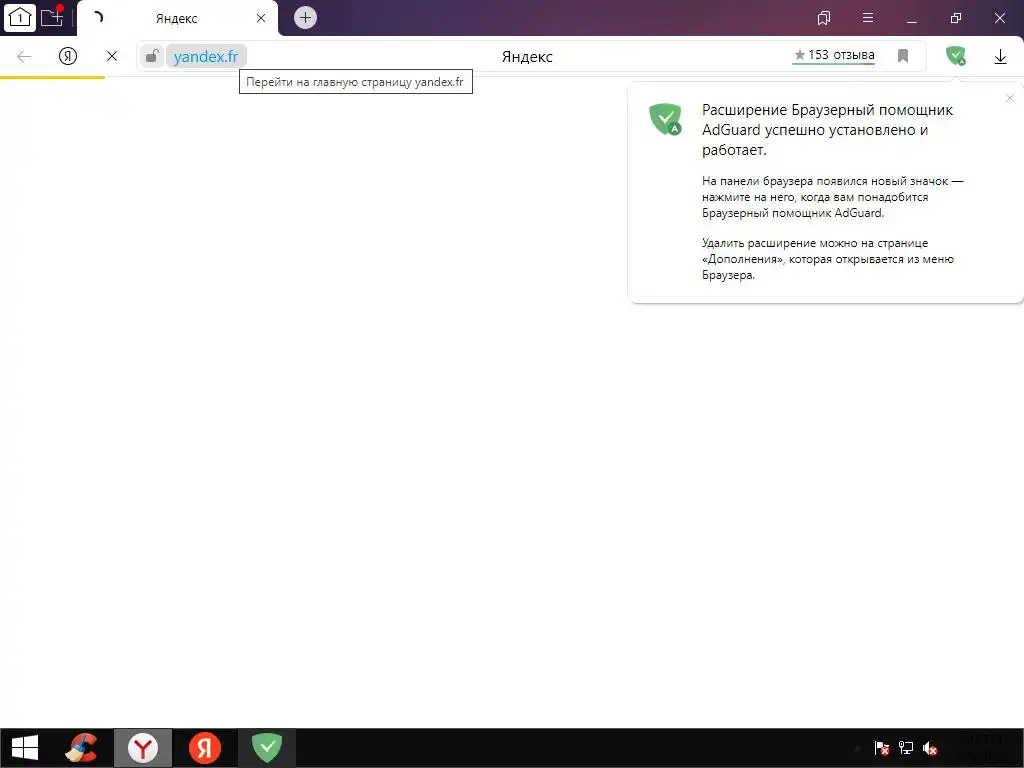Select the Яндекс browser tab
The image size is (1024, 768).
pyautogui.click(x=176, y=18)
